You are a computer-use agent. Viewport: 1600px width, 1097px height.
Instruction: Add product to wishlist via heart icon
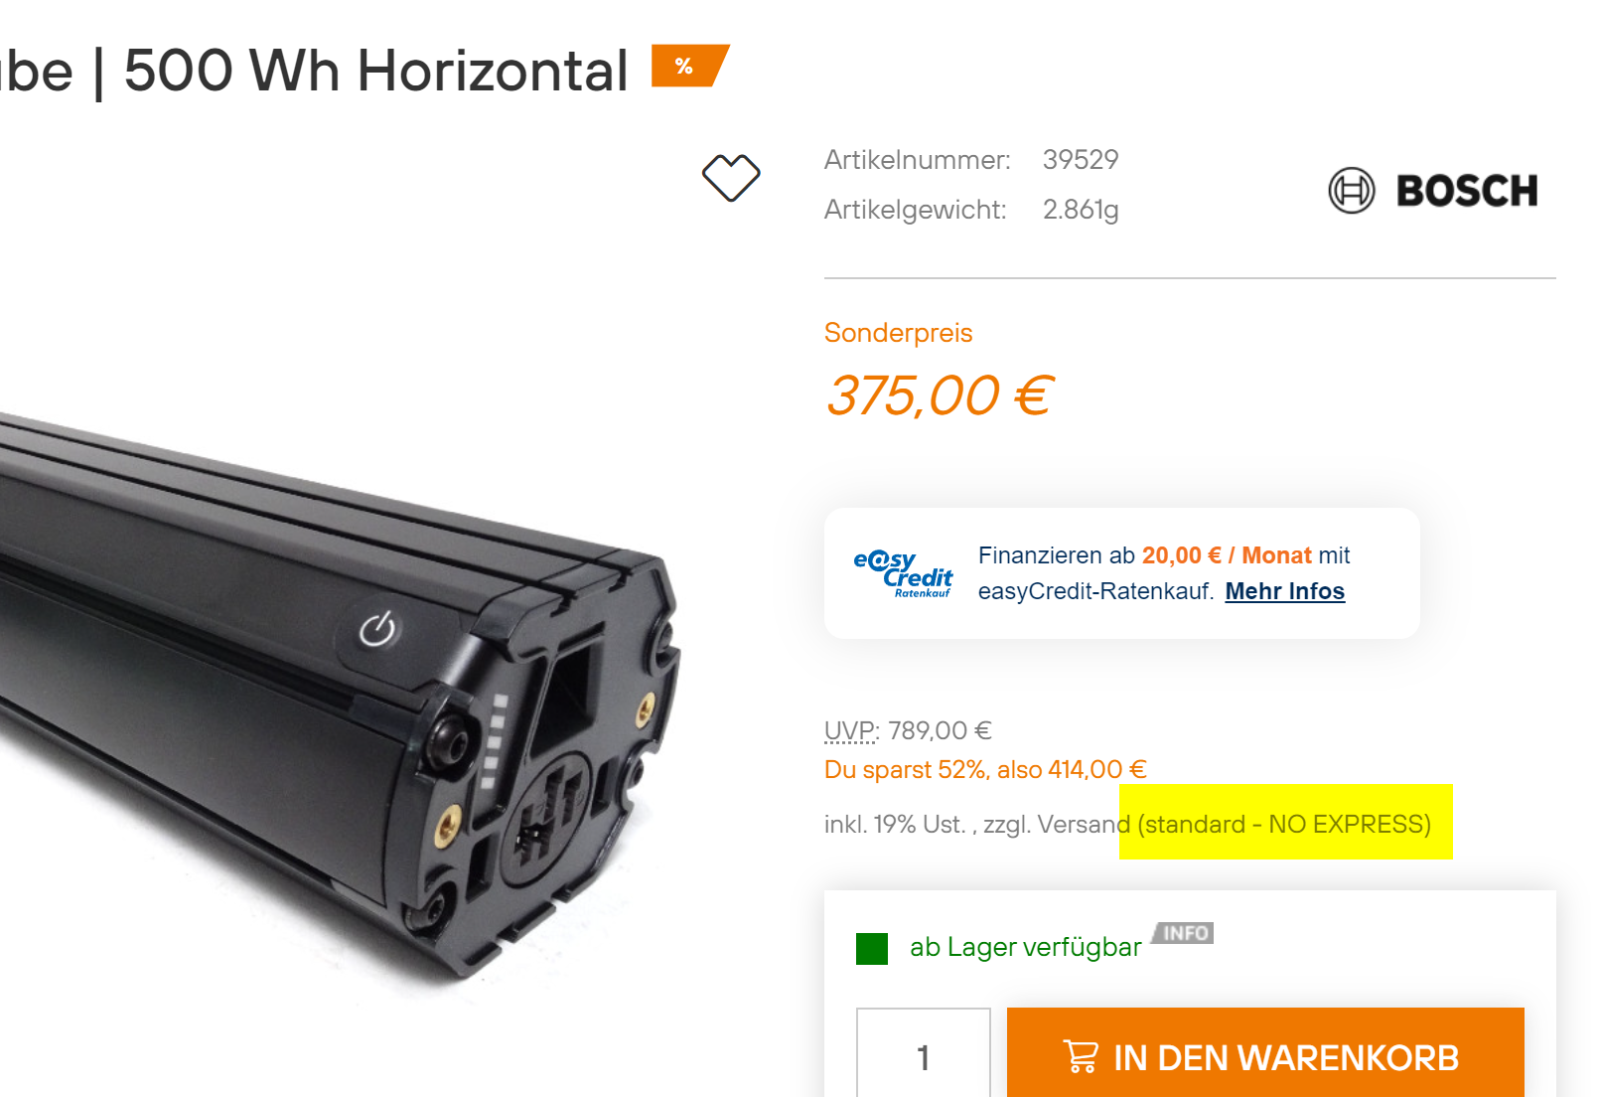[x=731, y=178]
